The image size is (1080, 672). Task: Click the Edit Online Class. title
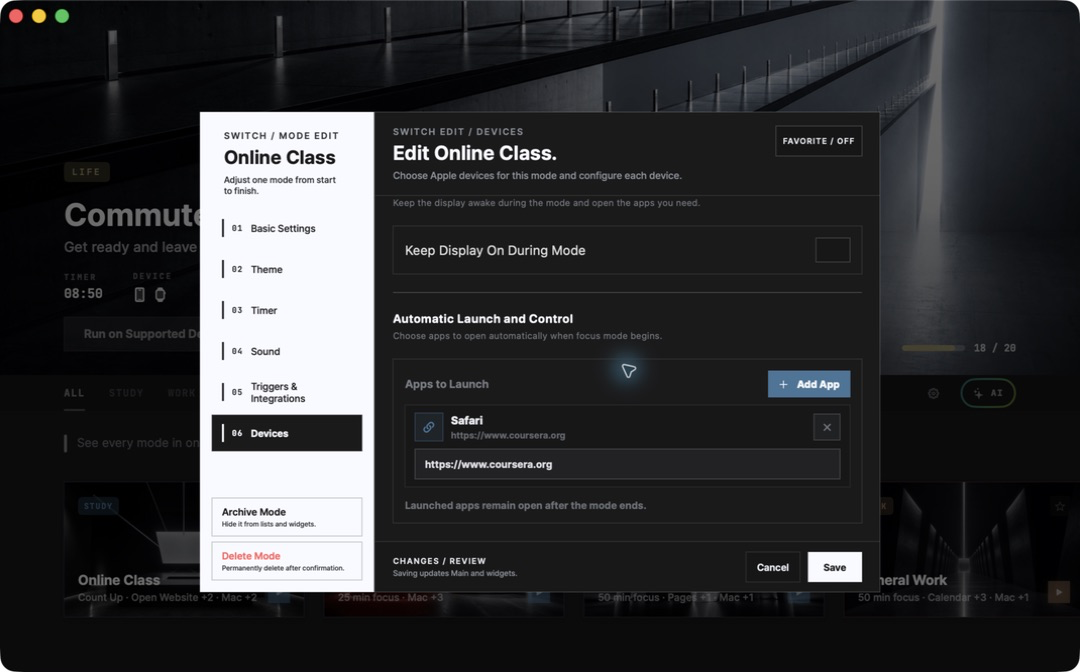[475, 153]
